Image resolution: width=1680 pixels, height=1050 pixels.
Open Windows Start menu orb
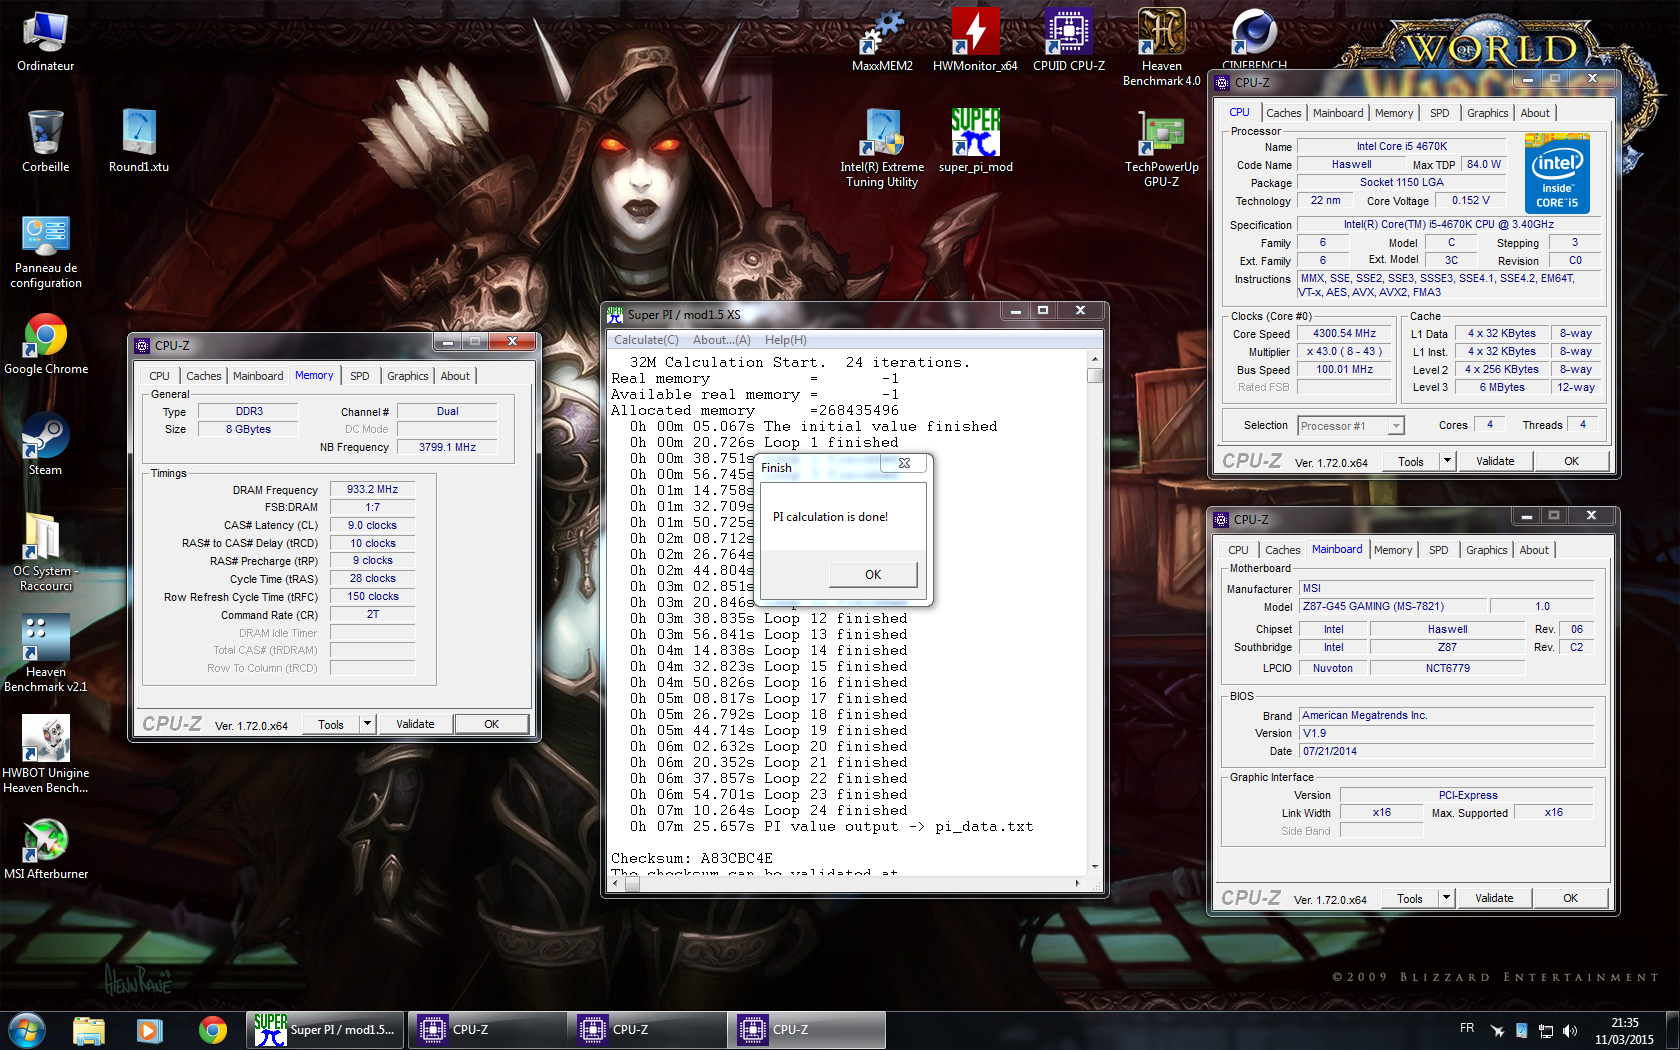(27, 1030)
